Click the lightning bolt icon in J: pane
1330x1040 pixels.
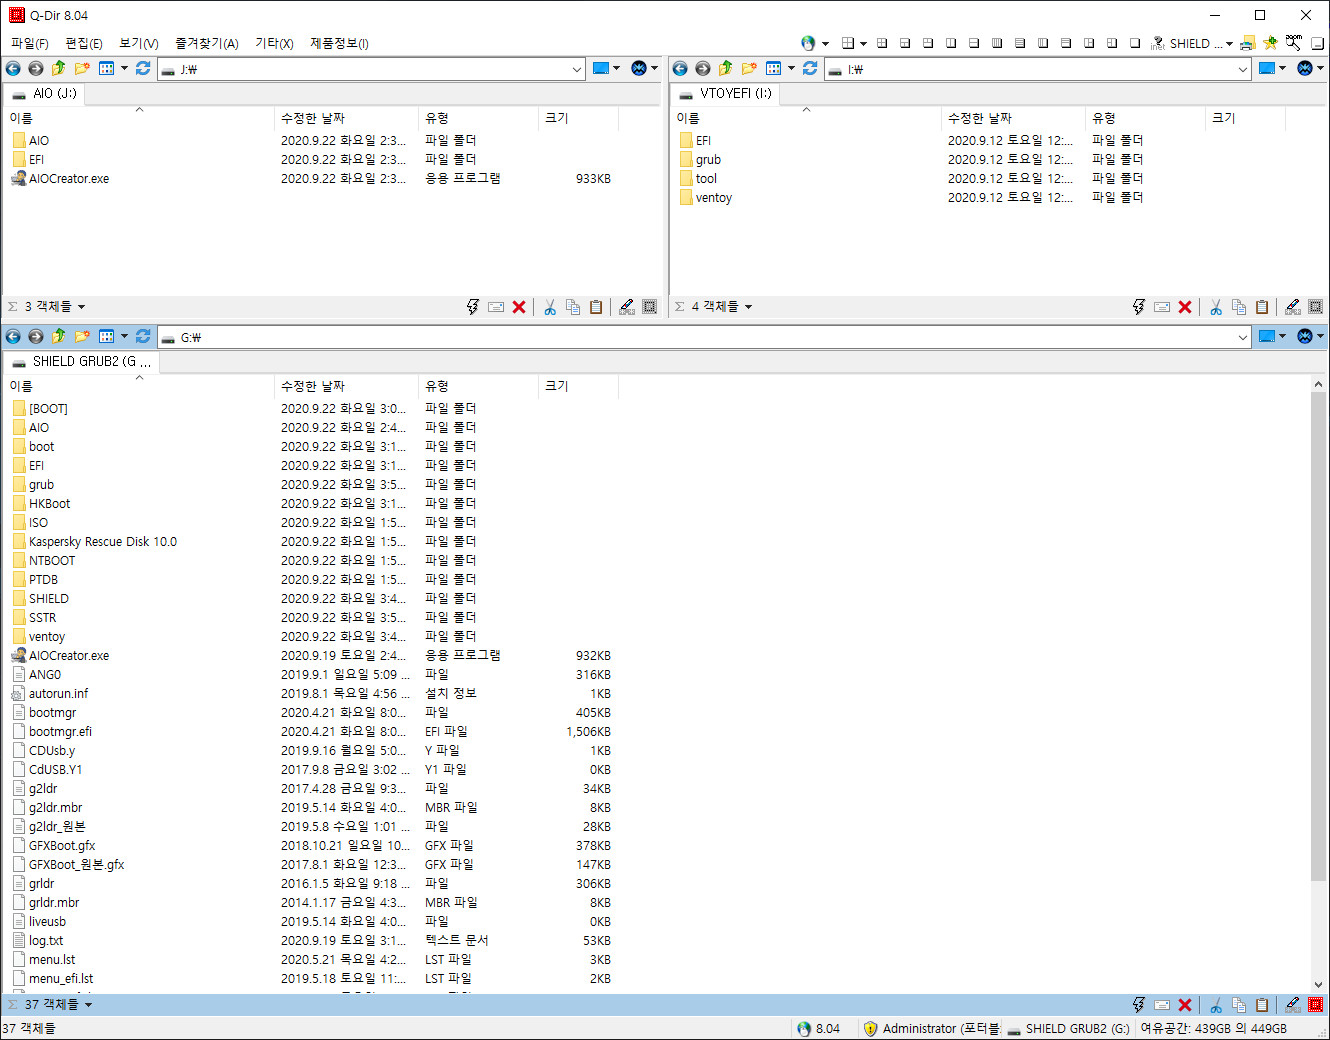(473, 307)
